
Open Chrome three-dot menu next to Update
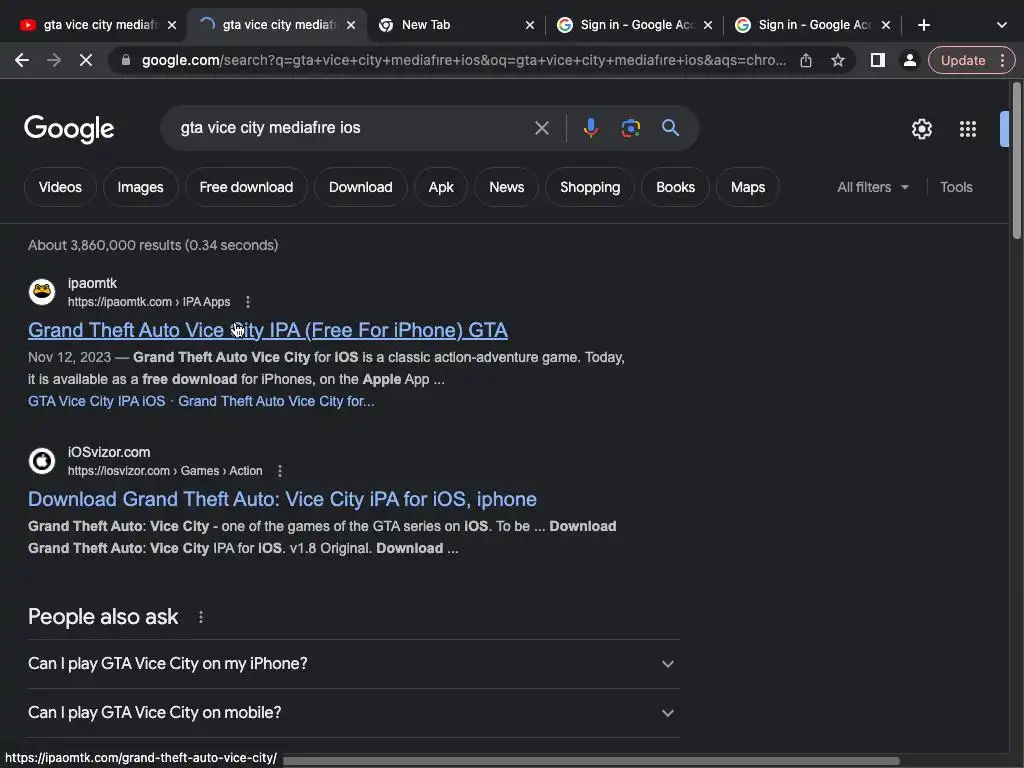[1002, 60]
